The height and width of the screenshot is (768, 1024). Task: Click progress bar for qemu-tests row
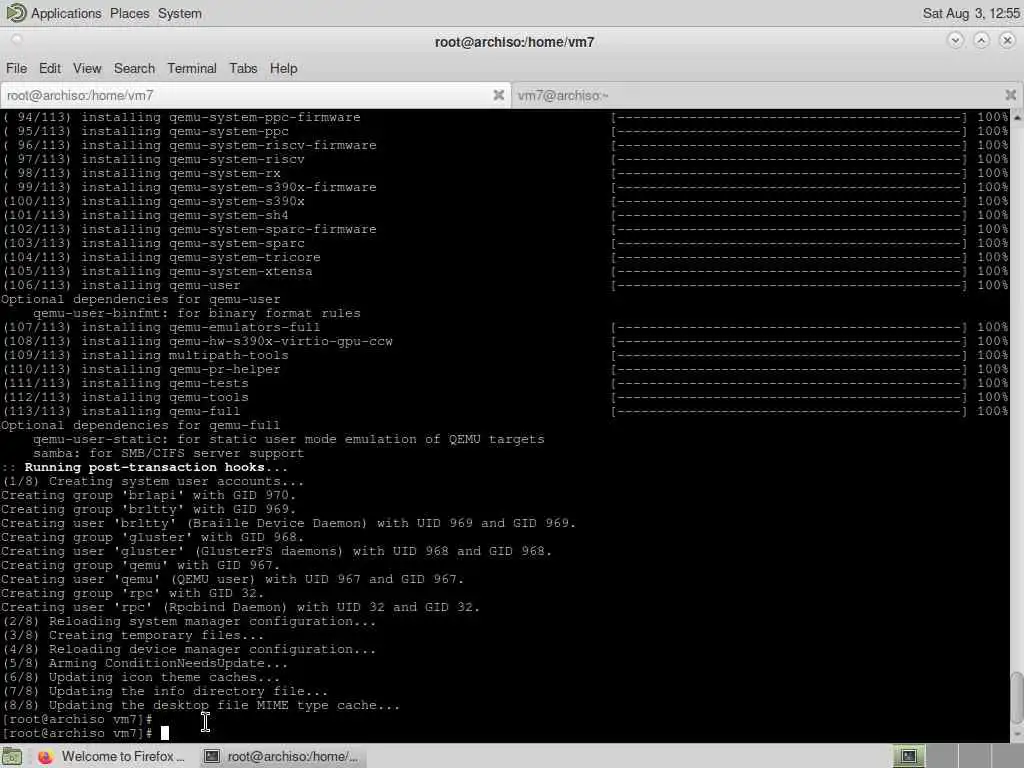pyautogui.click(x=788, y=383)
